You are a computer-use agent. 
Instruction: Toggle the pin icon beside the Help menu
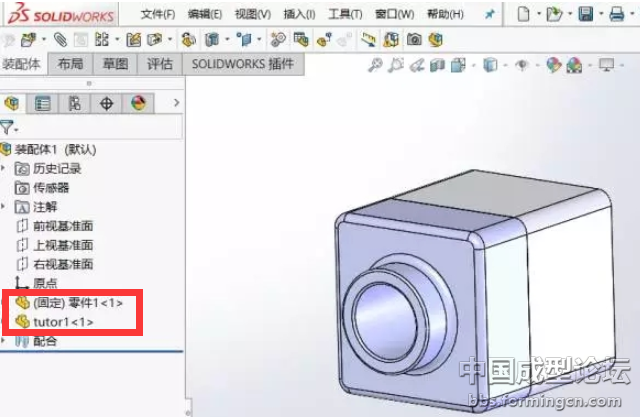[x=489, y=15]
